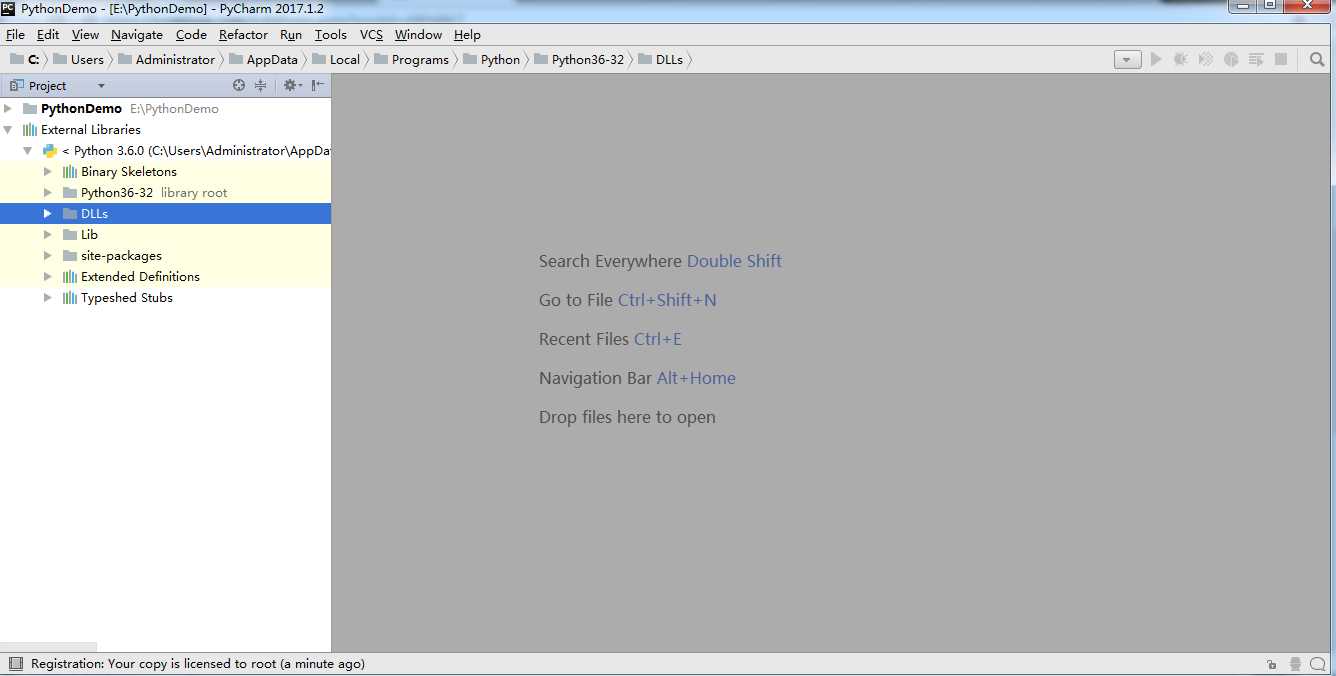Click the speech bubble notifications icon
Screen dimensions: 1336x676
(1320, 664)
